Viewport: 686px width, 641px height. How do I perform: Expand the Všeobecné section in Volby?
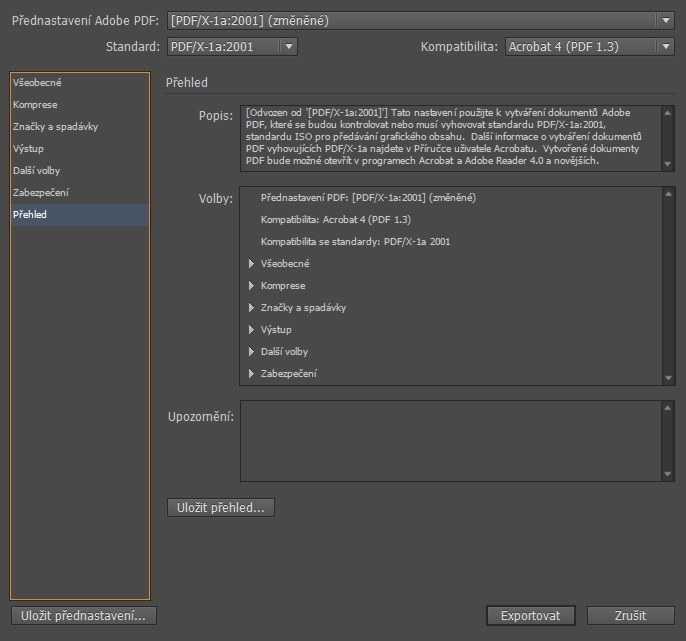click(252, 263)
